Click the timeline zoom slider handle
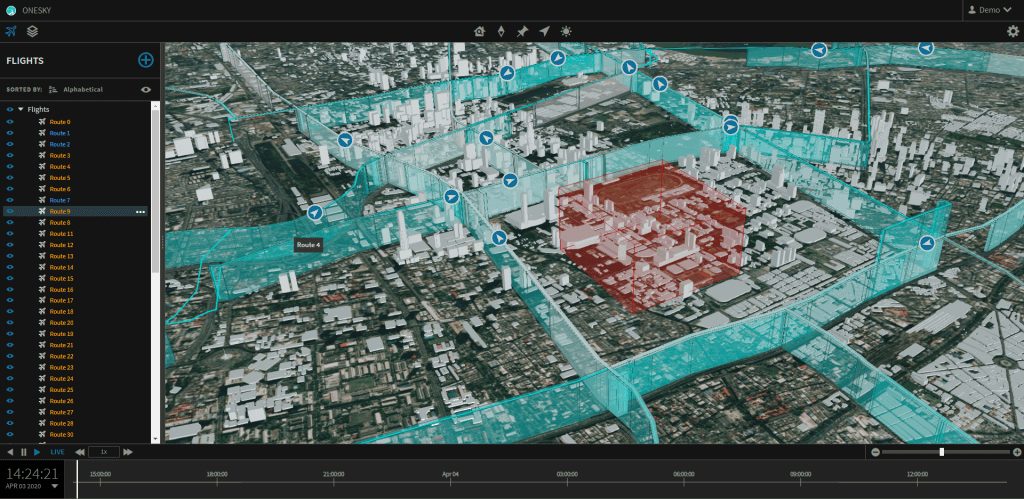Viewport: 1024px width, 499px height. 941,452
